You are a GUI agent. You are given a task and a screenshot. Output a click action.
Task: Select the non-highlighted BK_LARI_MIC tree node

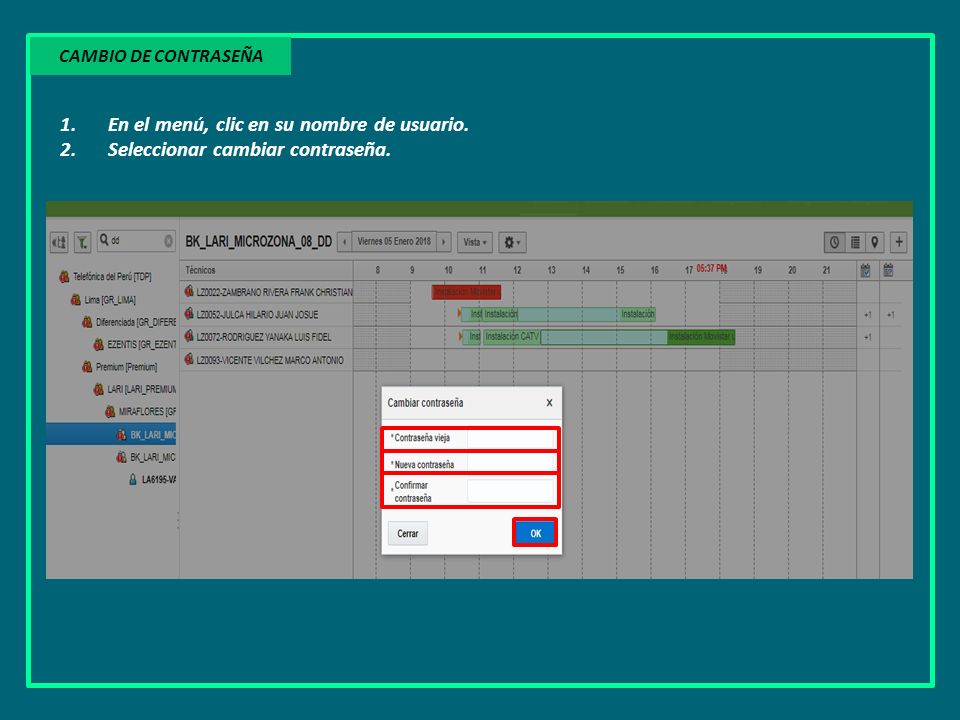[x=153, y=457]
